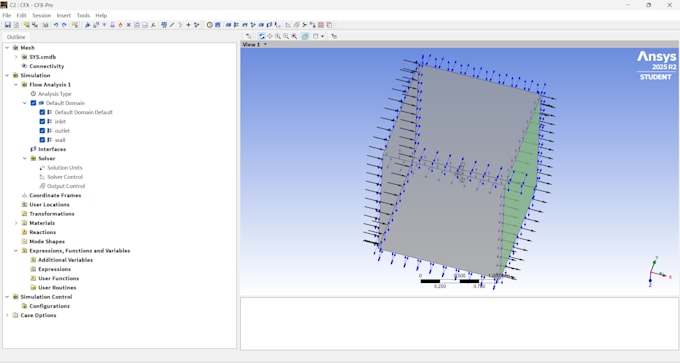Click the Solution Units icon

pos(42,167)
